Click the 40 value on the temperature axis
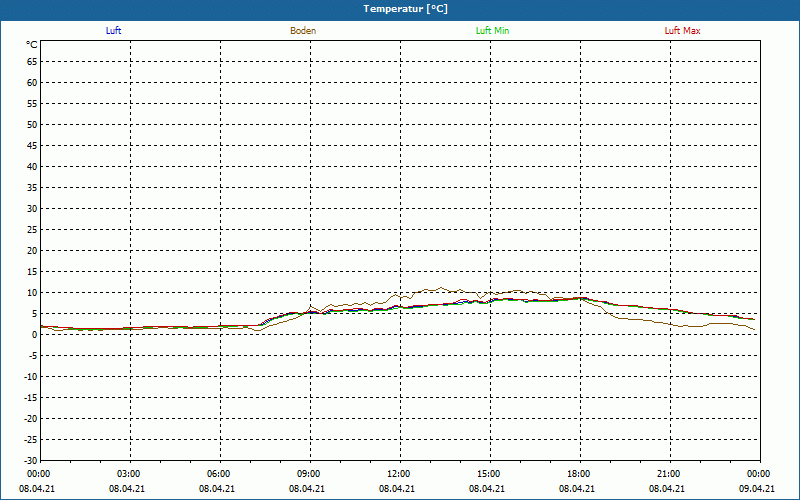 click(x=32, y=167)
